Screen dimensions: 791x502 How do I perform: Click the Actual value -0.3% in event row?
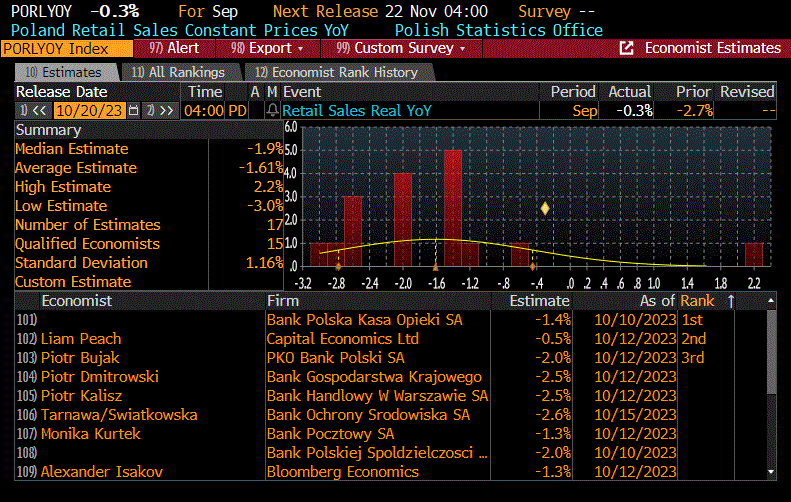point(635,110)
